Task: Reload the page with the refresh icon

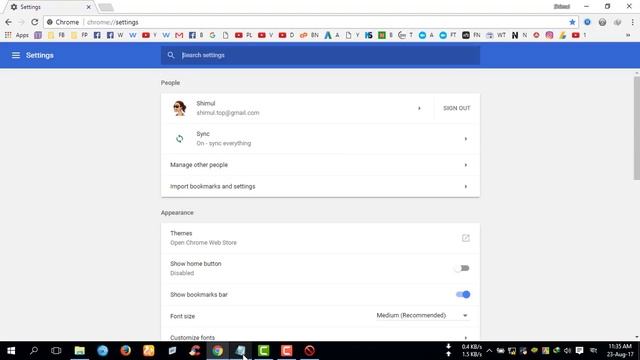Action: pos(34,22)
